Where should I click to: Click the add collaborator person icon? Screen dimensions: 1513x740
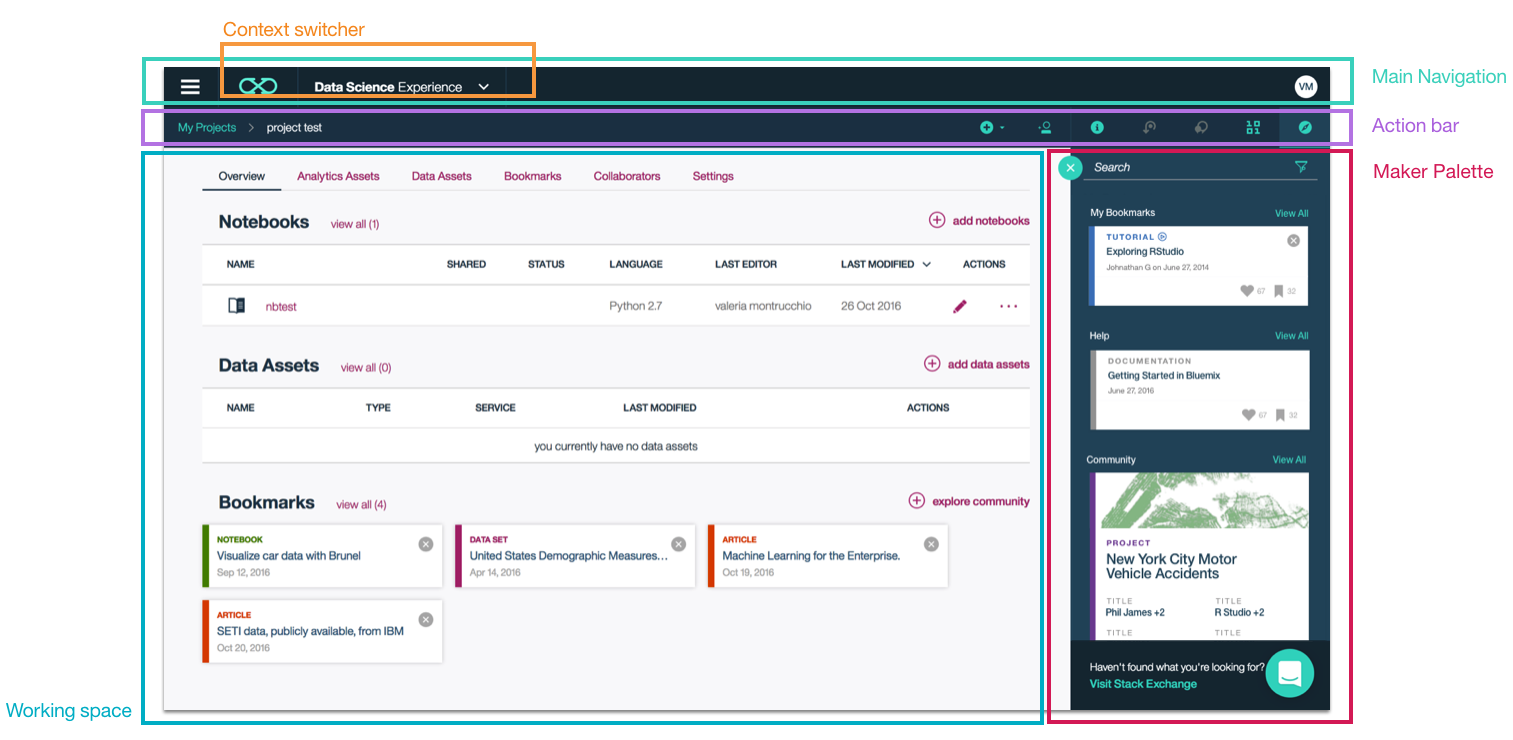click(1045, 128)
